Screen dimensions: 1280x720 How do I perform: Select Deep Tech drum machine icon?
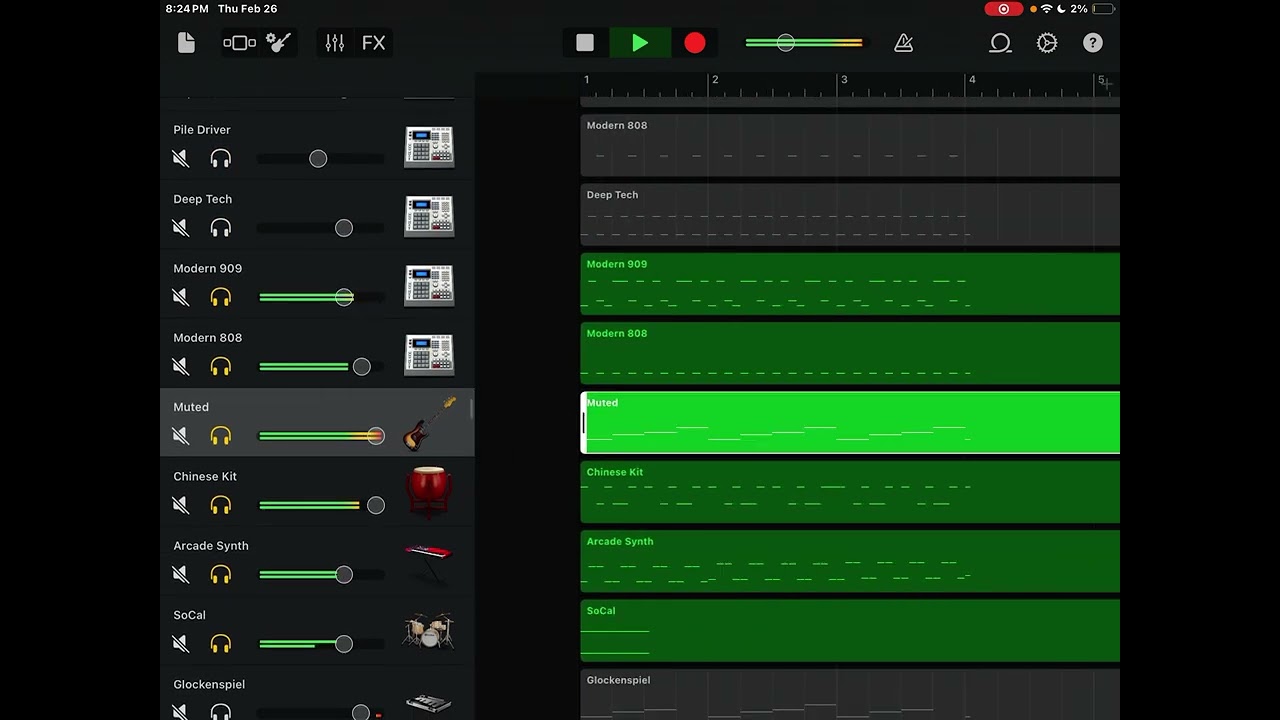pyautogui.click(x=429, y=216)
